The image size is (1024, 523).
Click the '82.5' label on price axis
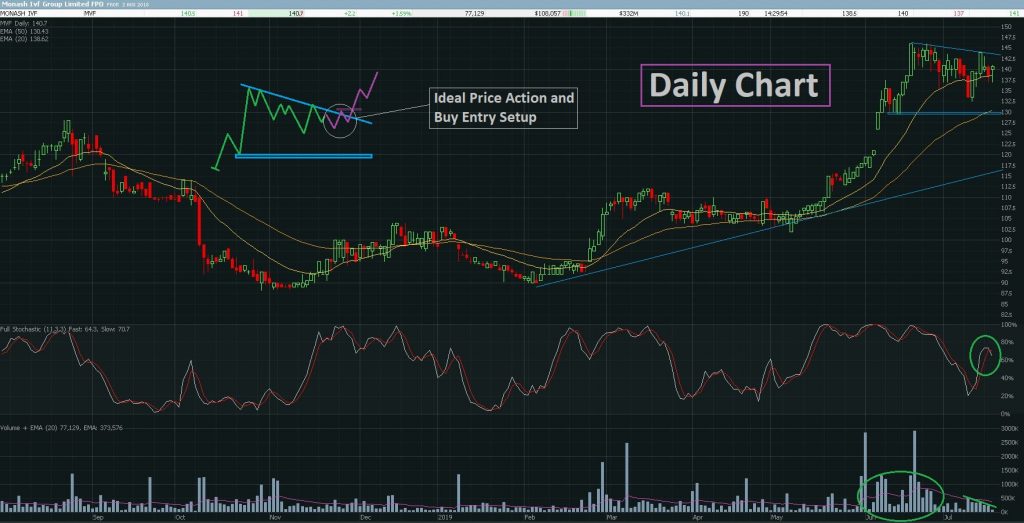[1007, 315]
